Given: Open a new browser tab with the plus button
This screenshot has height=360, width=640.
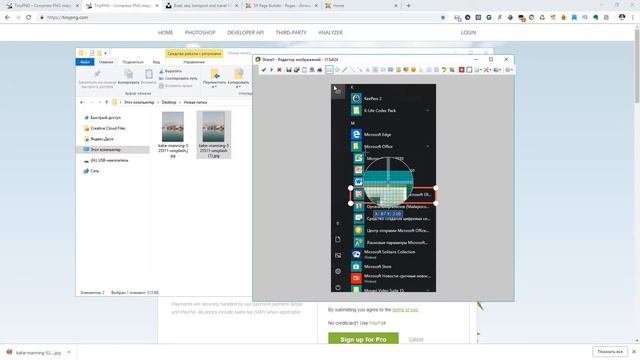Looking at the screenshot, I should coord(408,6).
